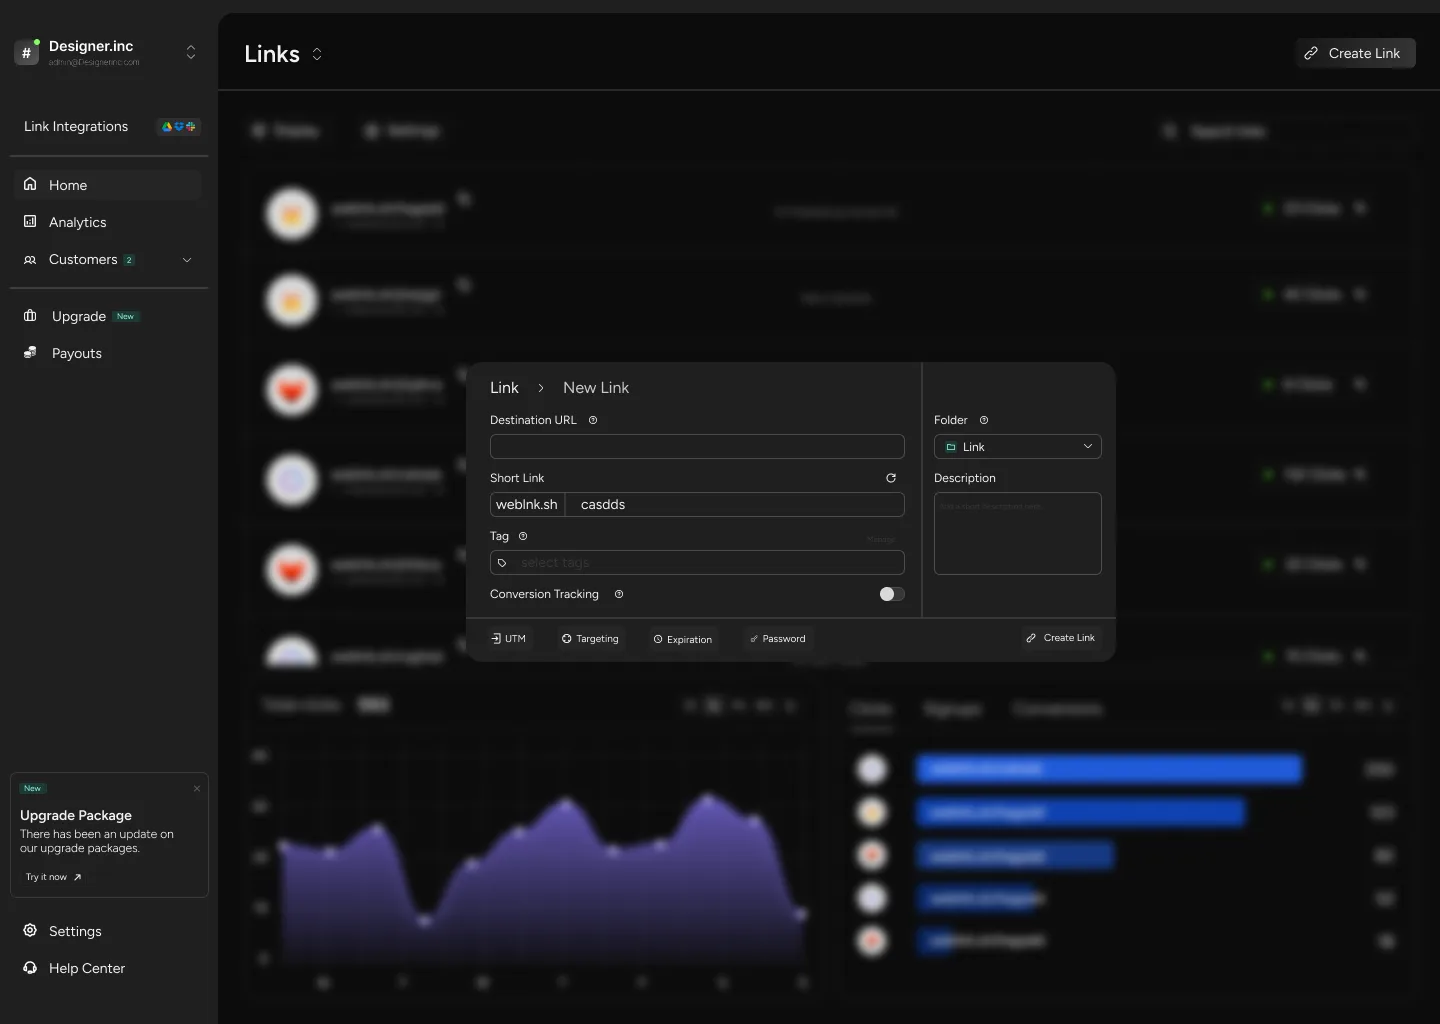This screenshot has height=1024, width=1440.
Task: Click the Tag help info icon
Action: 523,536
